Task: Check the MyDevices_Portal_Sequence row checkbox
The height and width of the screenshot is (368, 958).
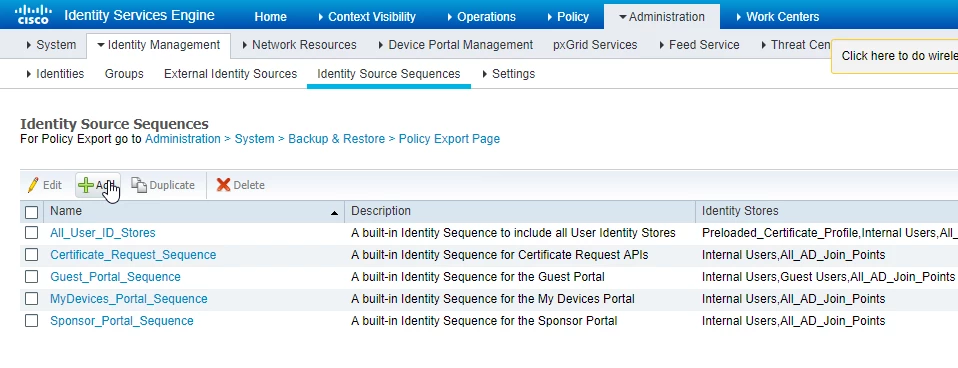Action: click(31, 298)
